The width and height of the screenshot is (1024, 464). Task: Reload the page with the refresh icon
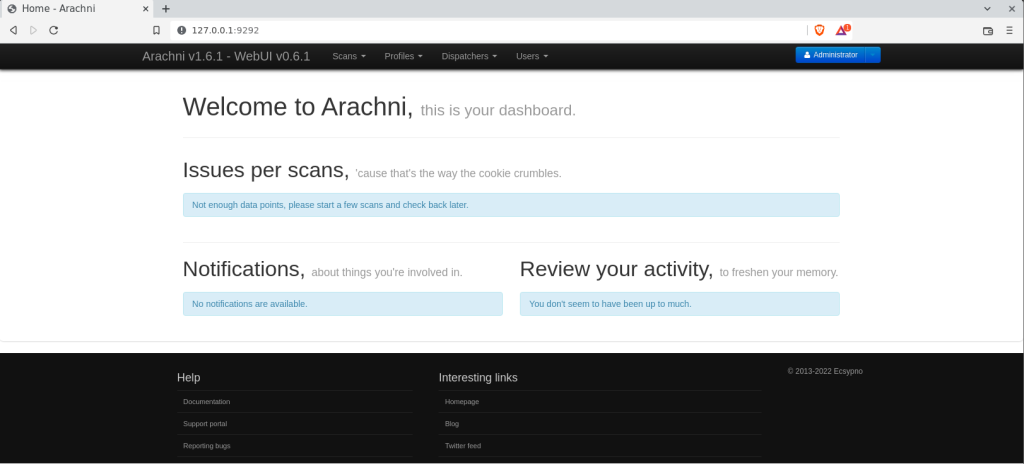pyautogui.click(x=54, y=30)
